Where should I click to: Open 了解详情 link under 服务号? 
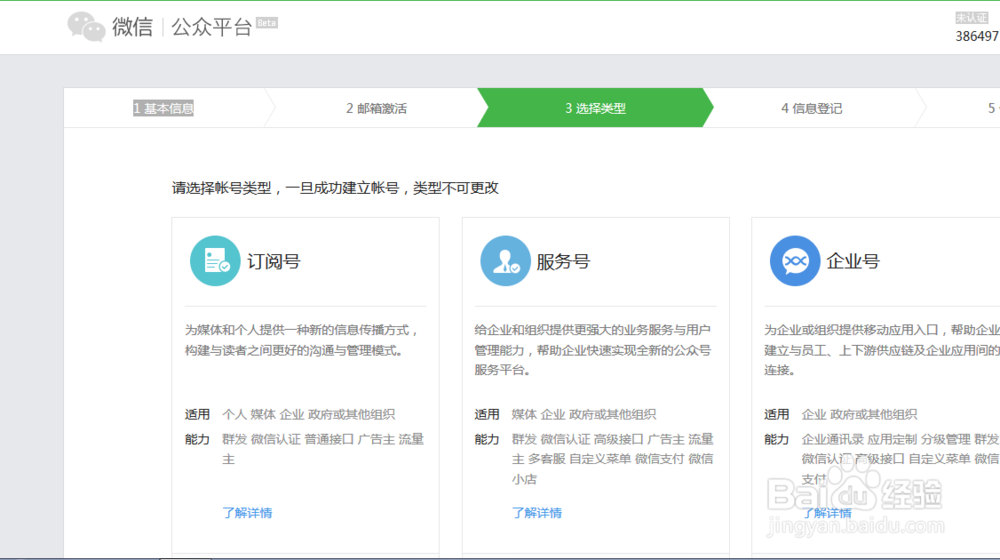point(537,513)
